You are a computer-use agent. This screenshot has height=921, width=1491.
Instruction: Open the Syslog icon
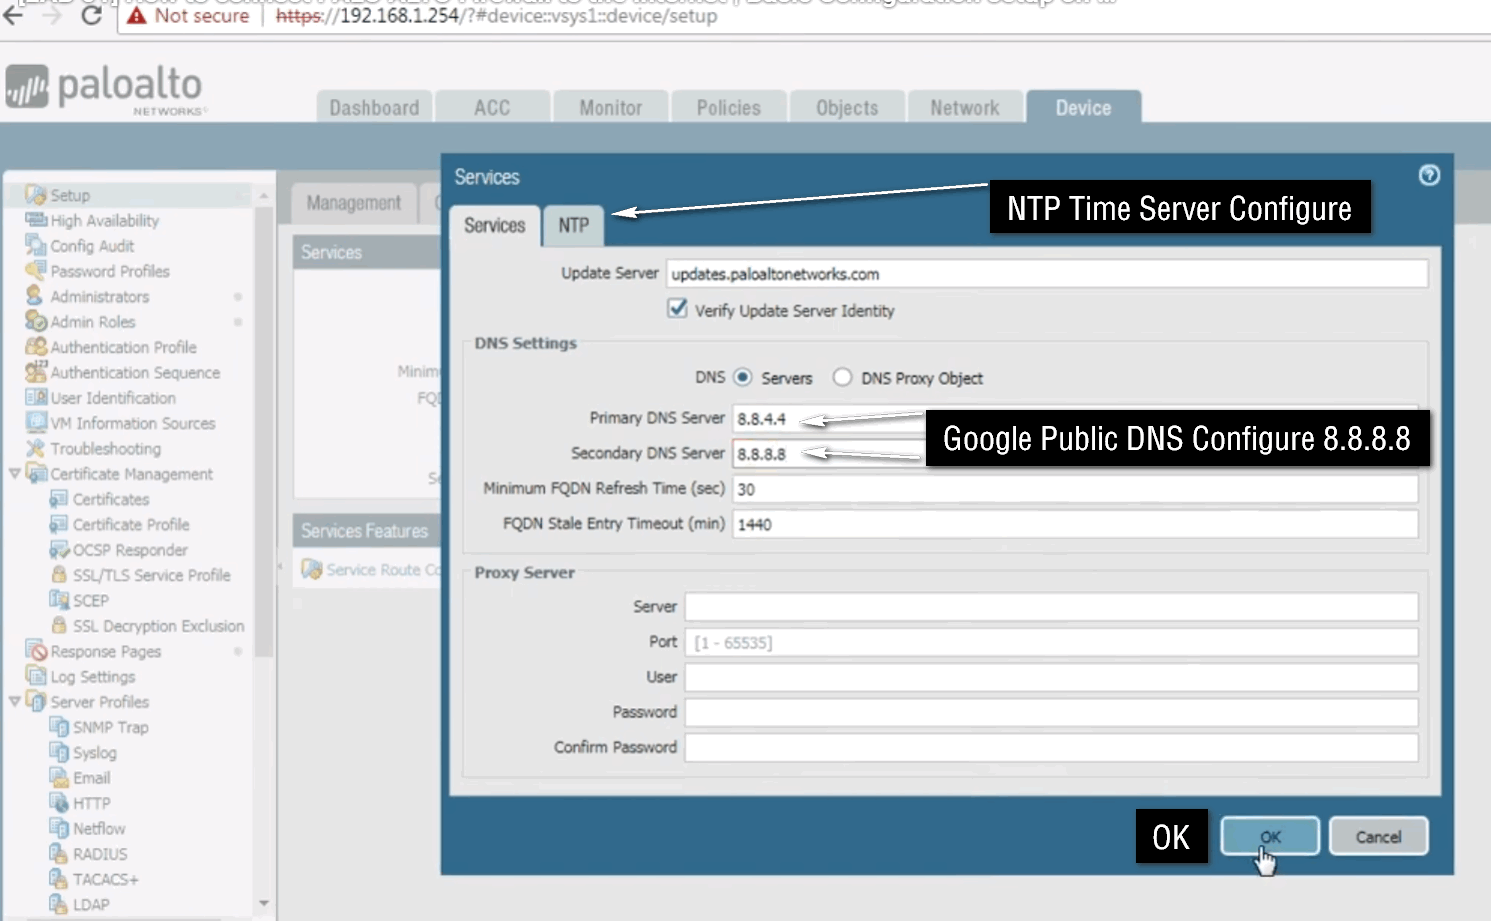(x=59, y=752)
